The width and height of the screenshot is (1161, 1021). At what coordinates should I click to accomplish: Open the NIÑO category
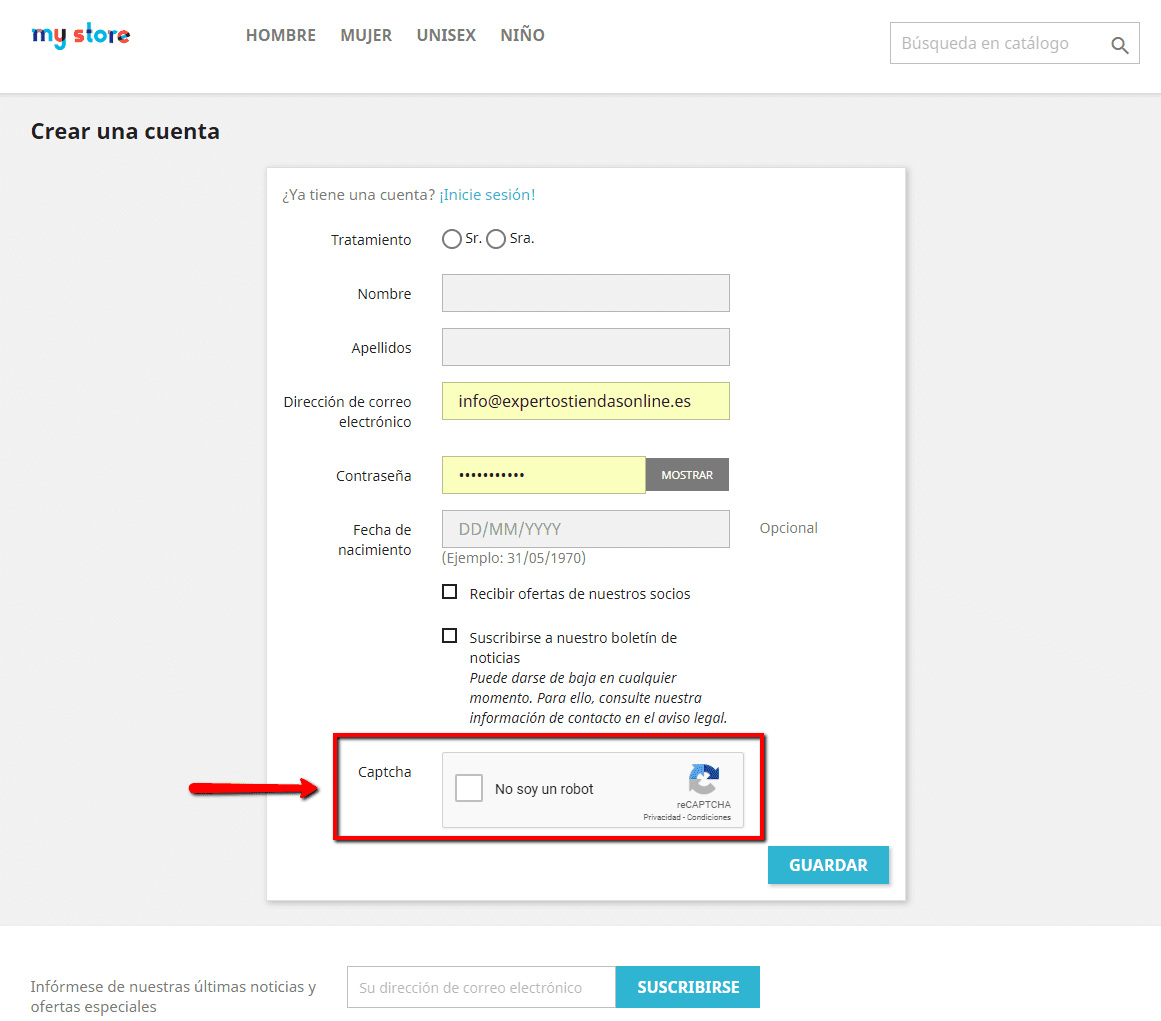[x=522, y=35]
